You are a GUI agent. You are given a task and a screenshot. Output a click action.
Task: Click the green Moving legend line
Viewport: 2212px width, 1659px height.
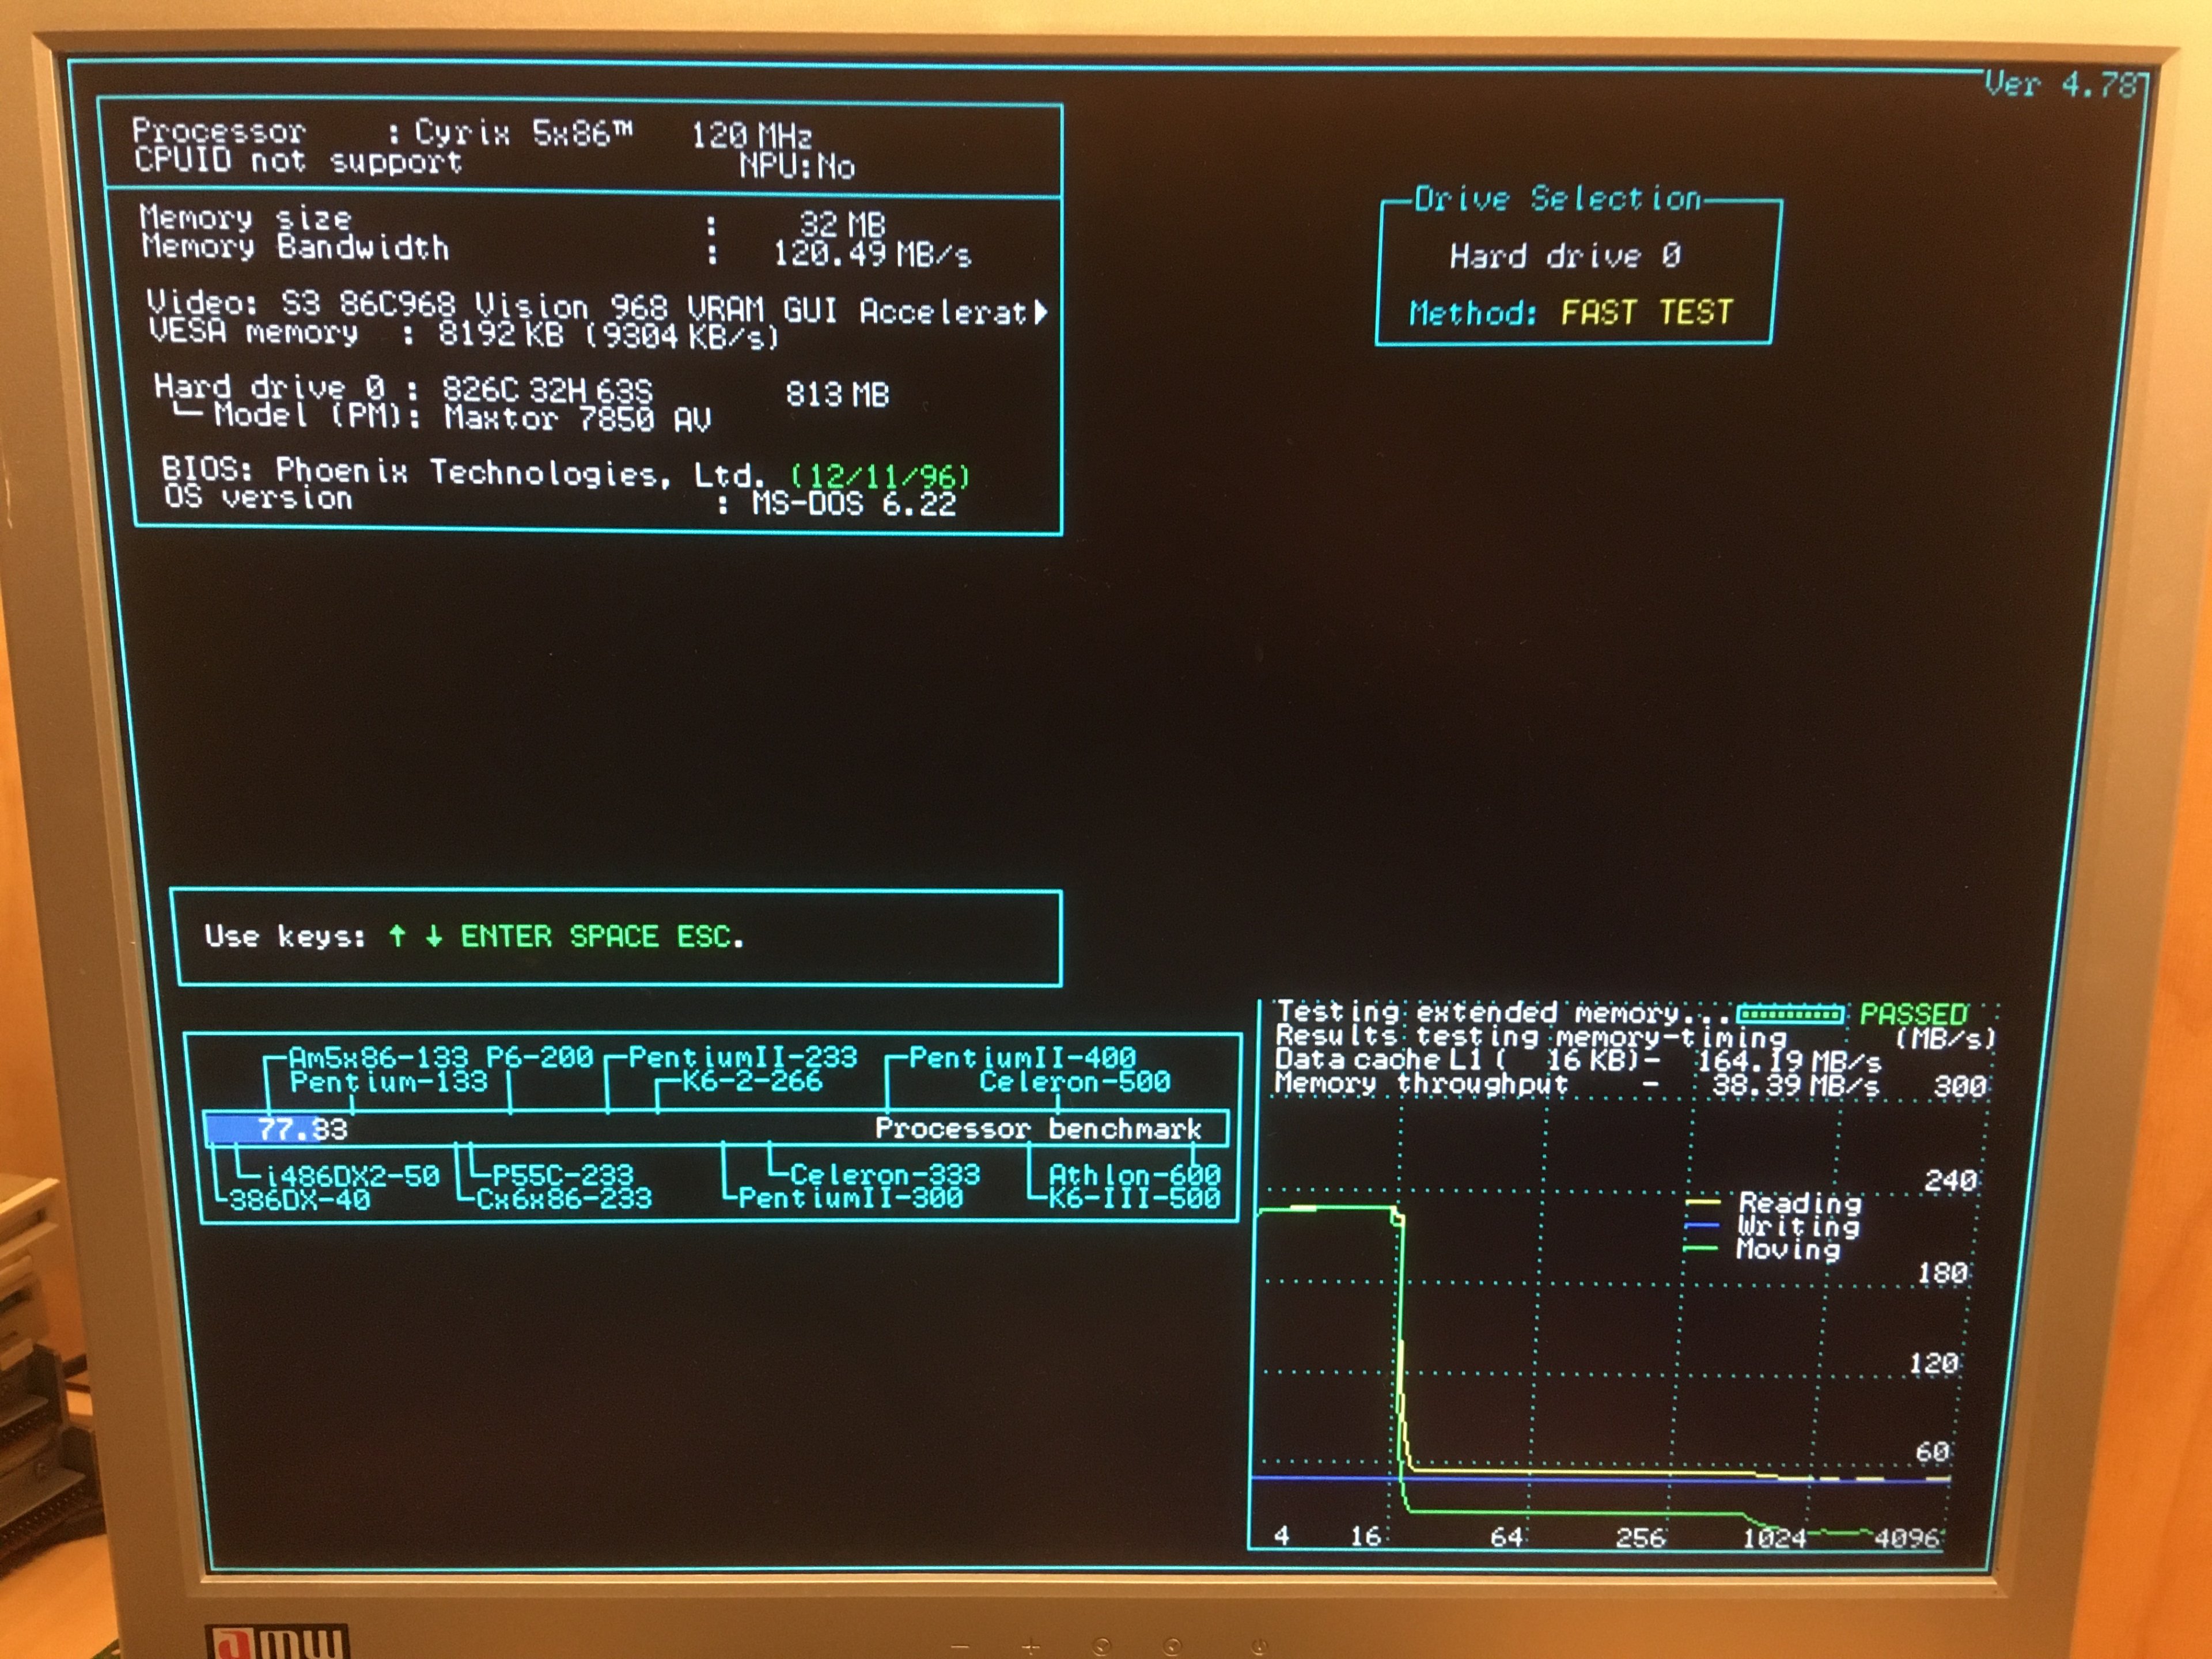[1700, 1248]
